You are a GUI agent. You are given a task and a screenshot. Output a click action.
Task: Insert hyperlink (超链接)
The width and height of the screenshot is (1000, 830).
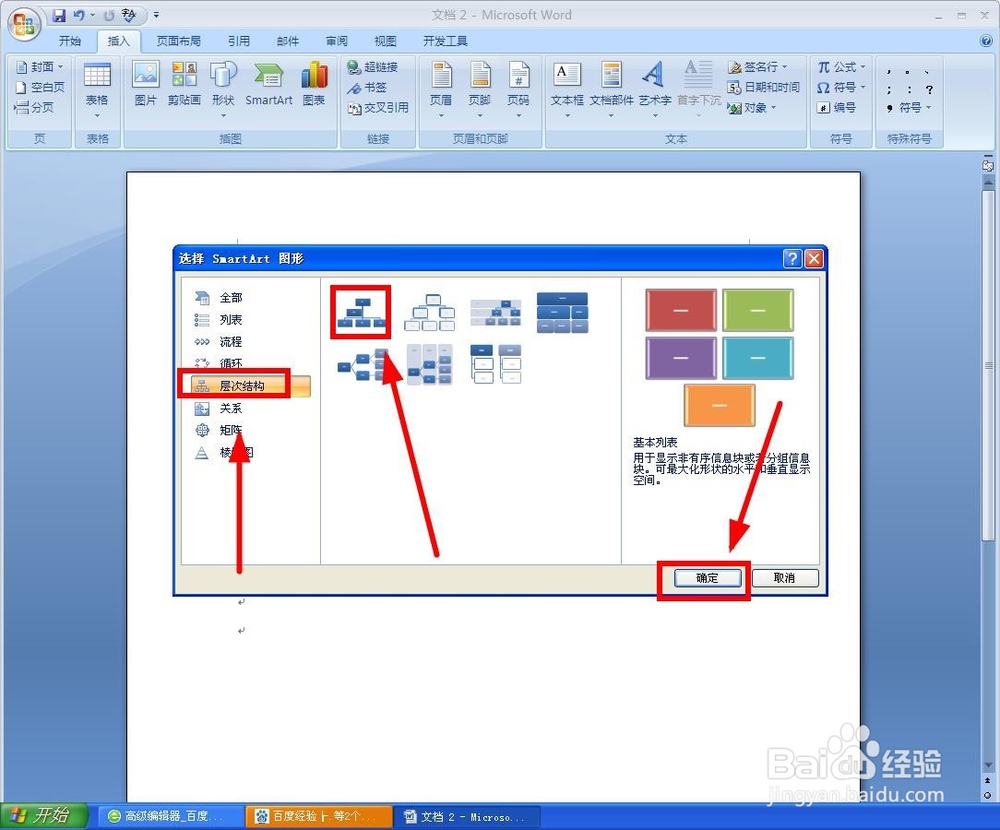[372, 67]
